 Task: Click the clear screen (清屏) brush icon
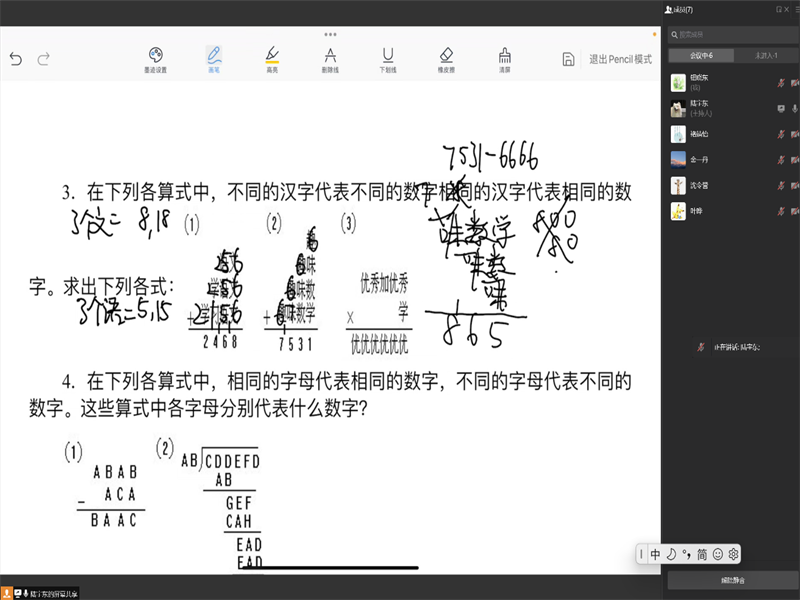(x=505, y=58)
